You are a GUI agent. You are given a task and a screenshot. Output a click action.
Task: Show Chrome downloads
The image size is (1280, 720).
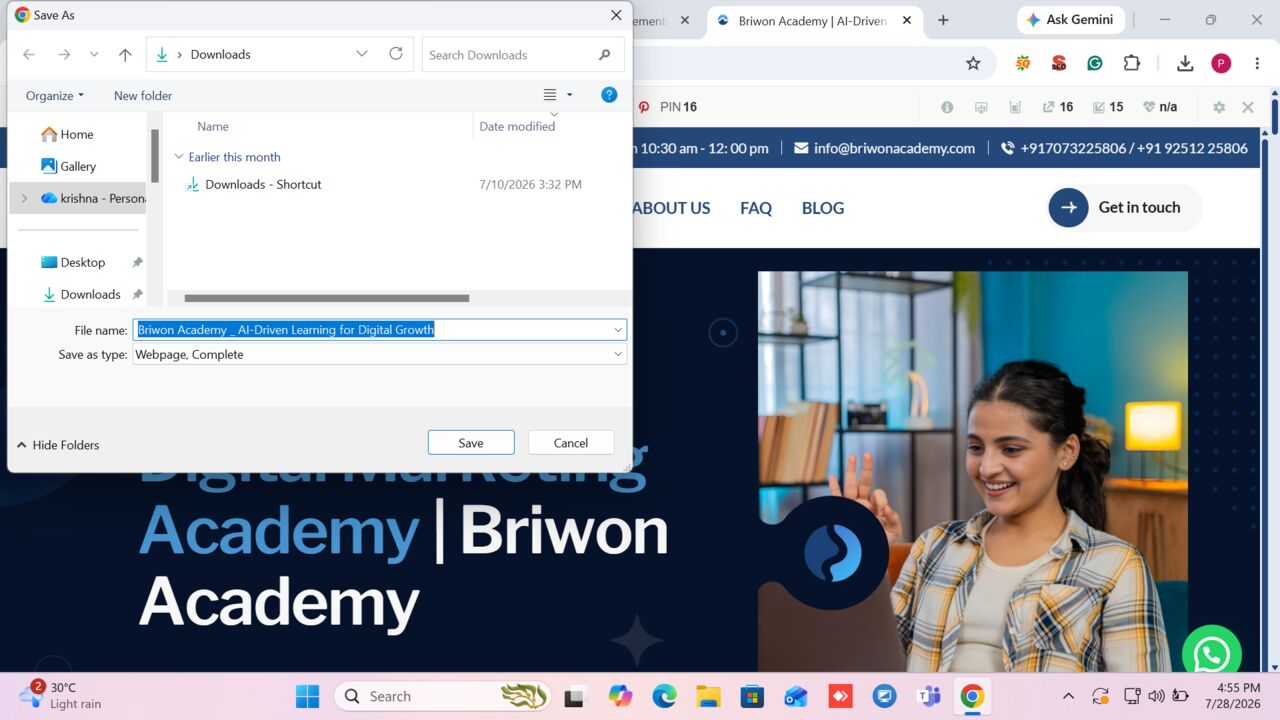[x=1185, y=63]
